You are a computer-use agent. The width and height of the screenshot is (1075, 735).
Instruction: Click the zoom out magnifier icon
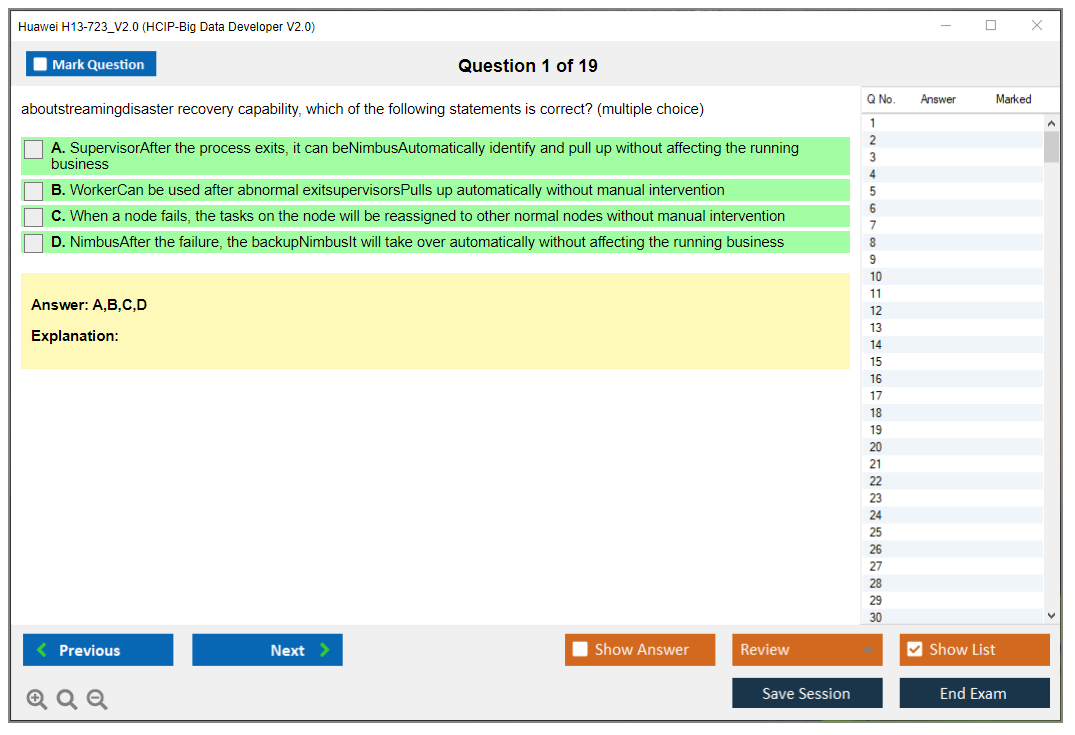[97, 700]
